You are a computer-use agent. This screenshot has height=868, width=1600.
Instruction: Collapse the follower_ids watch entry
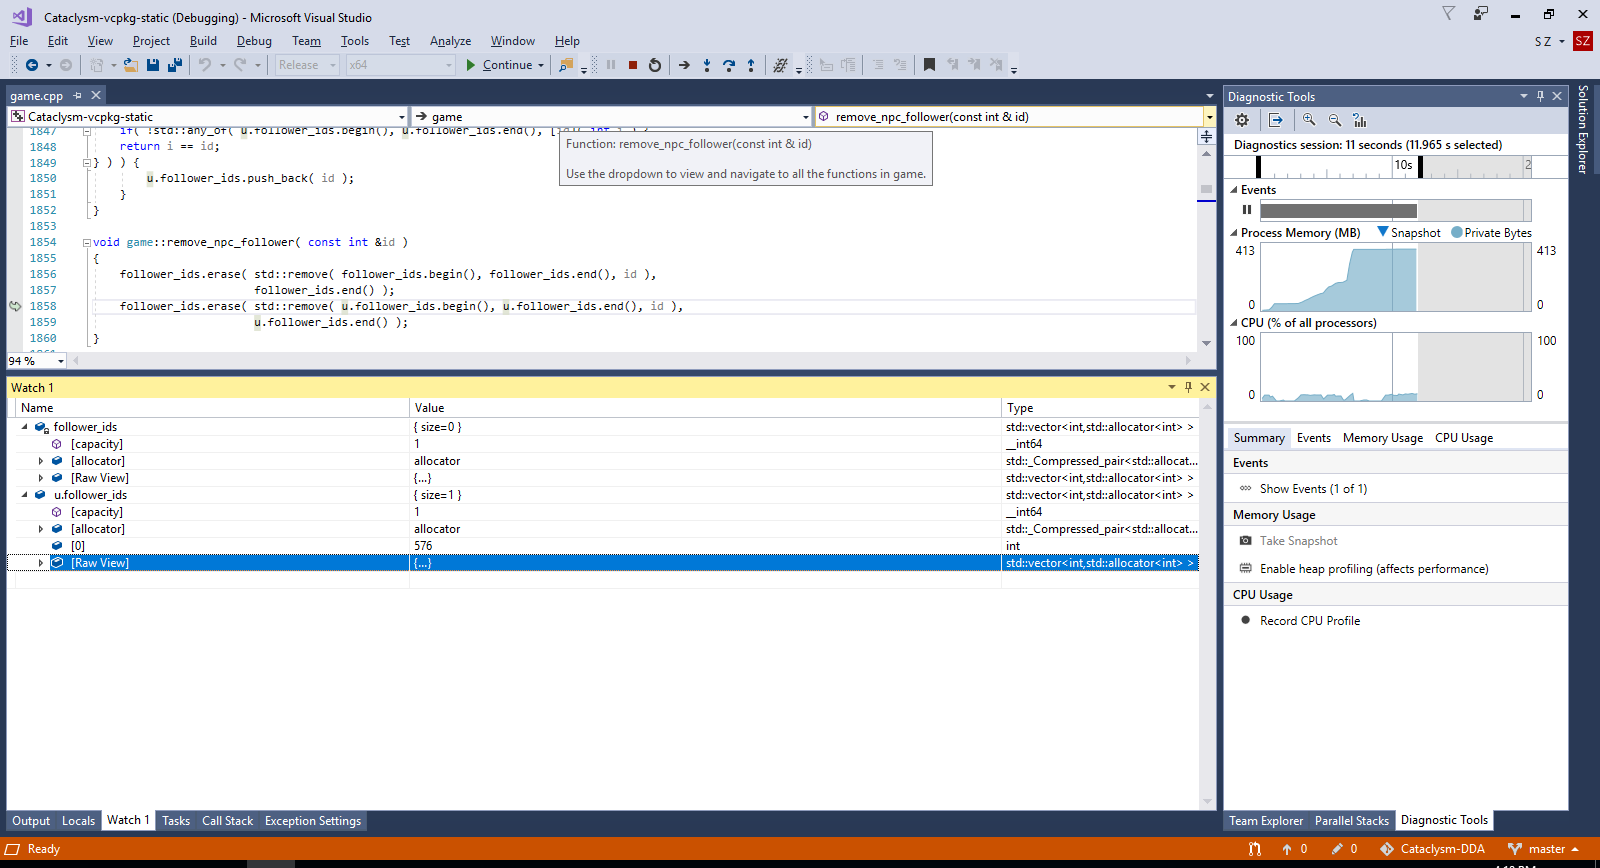(x=25, y=427)
